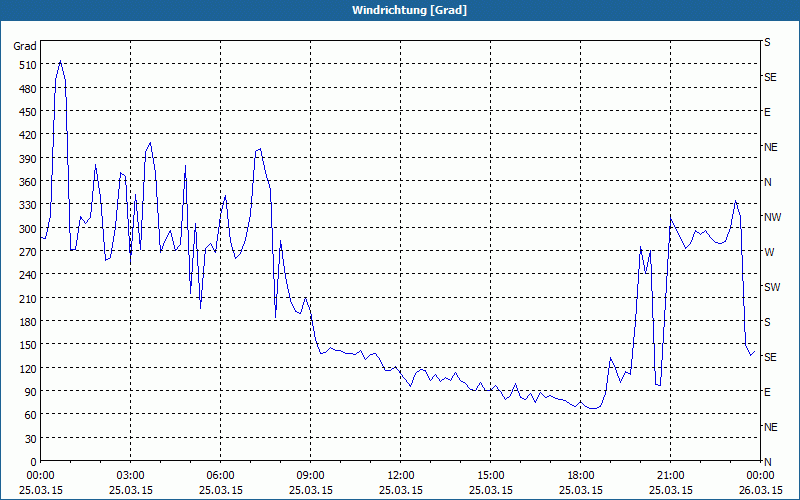Screen dimensions: 800x500
Task: Click the 00:00 label above 26.03.15
Action: (760, 476)
